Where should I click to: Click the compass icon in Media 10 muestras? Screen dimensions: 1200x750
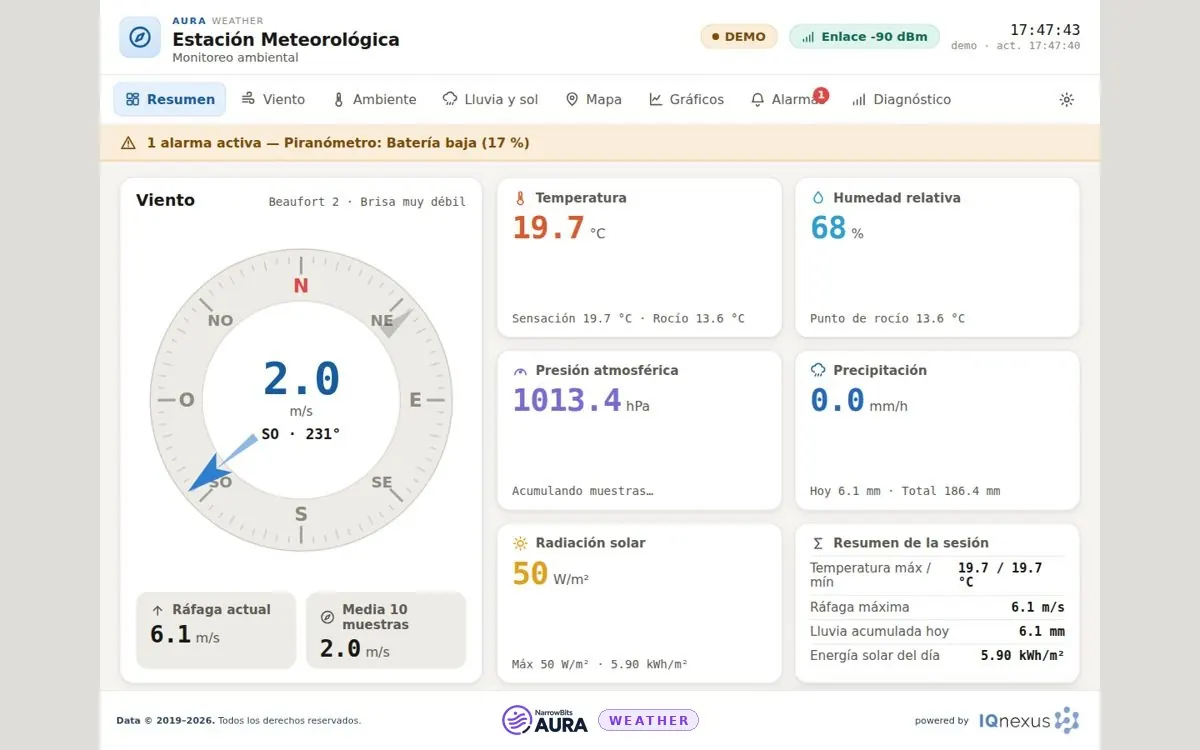tap(327, 617)
